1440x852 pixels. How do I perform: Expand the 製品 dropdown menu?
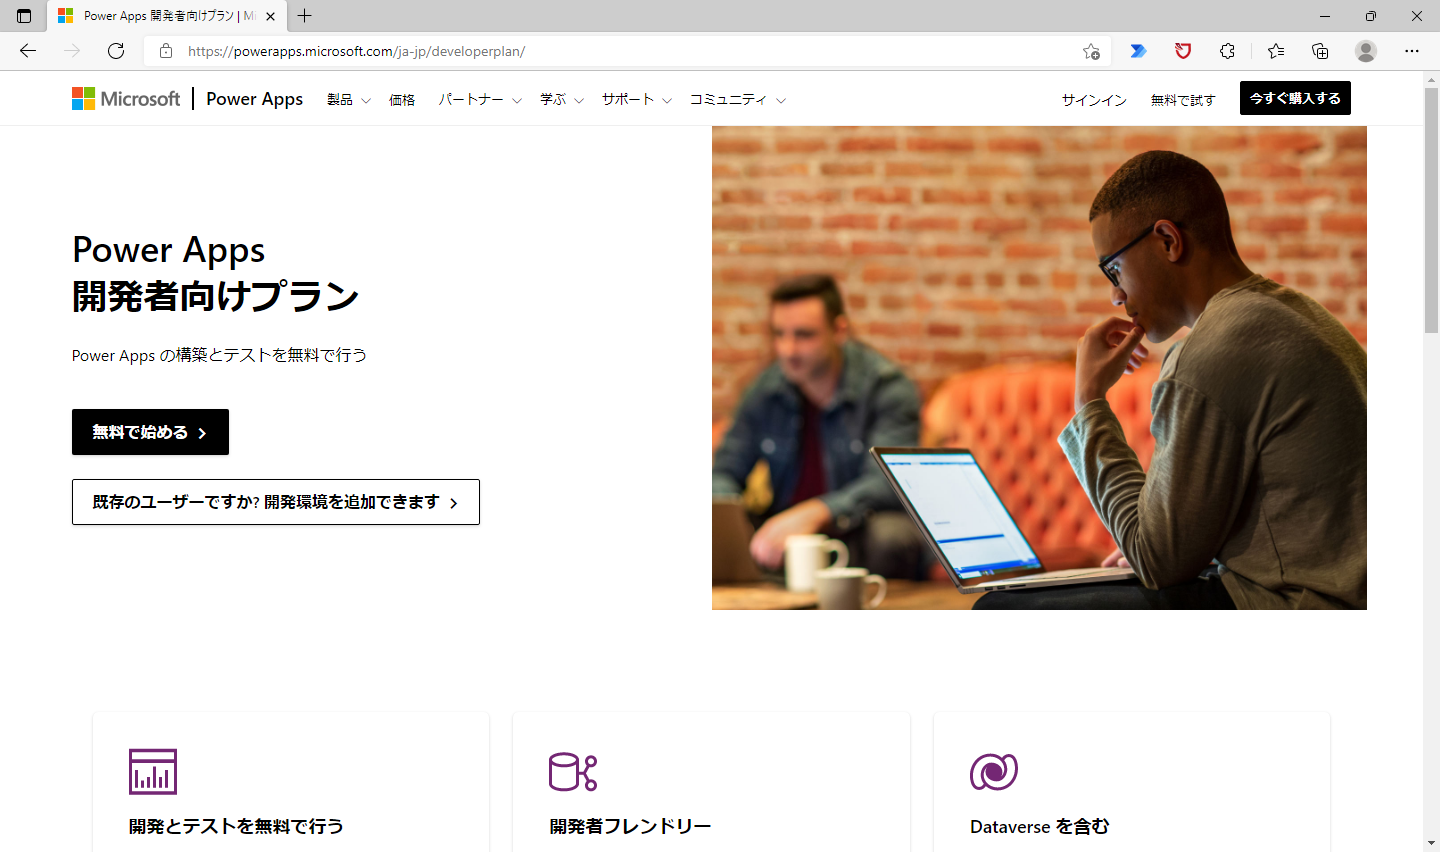tap(349, 100)
